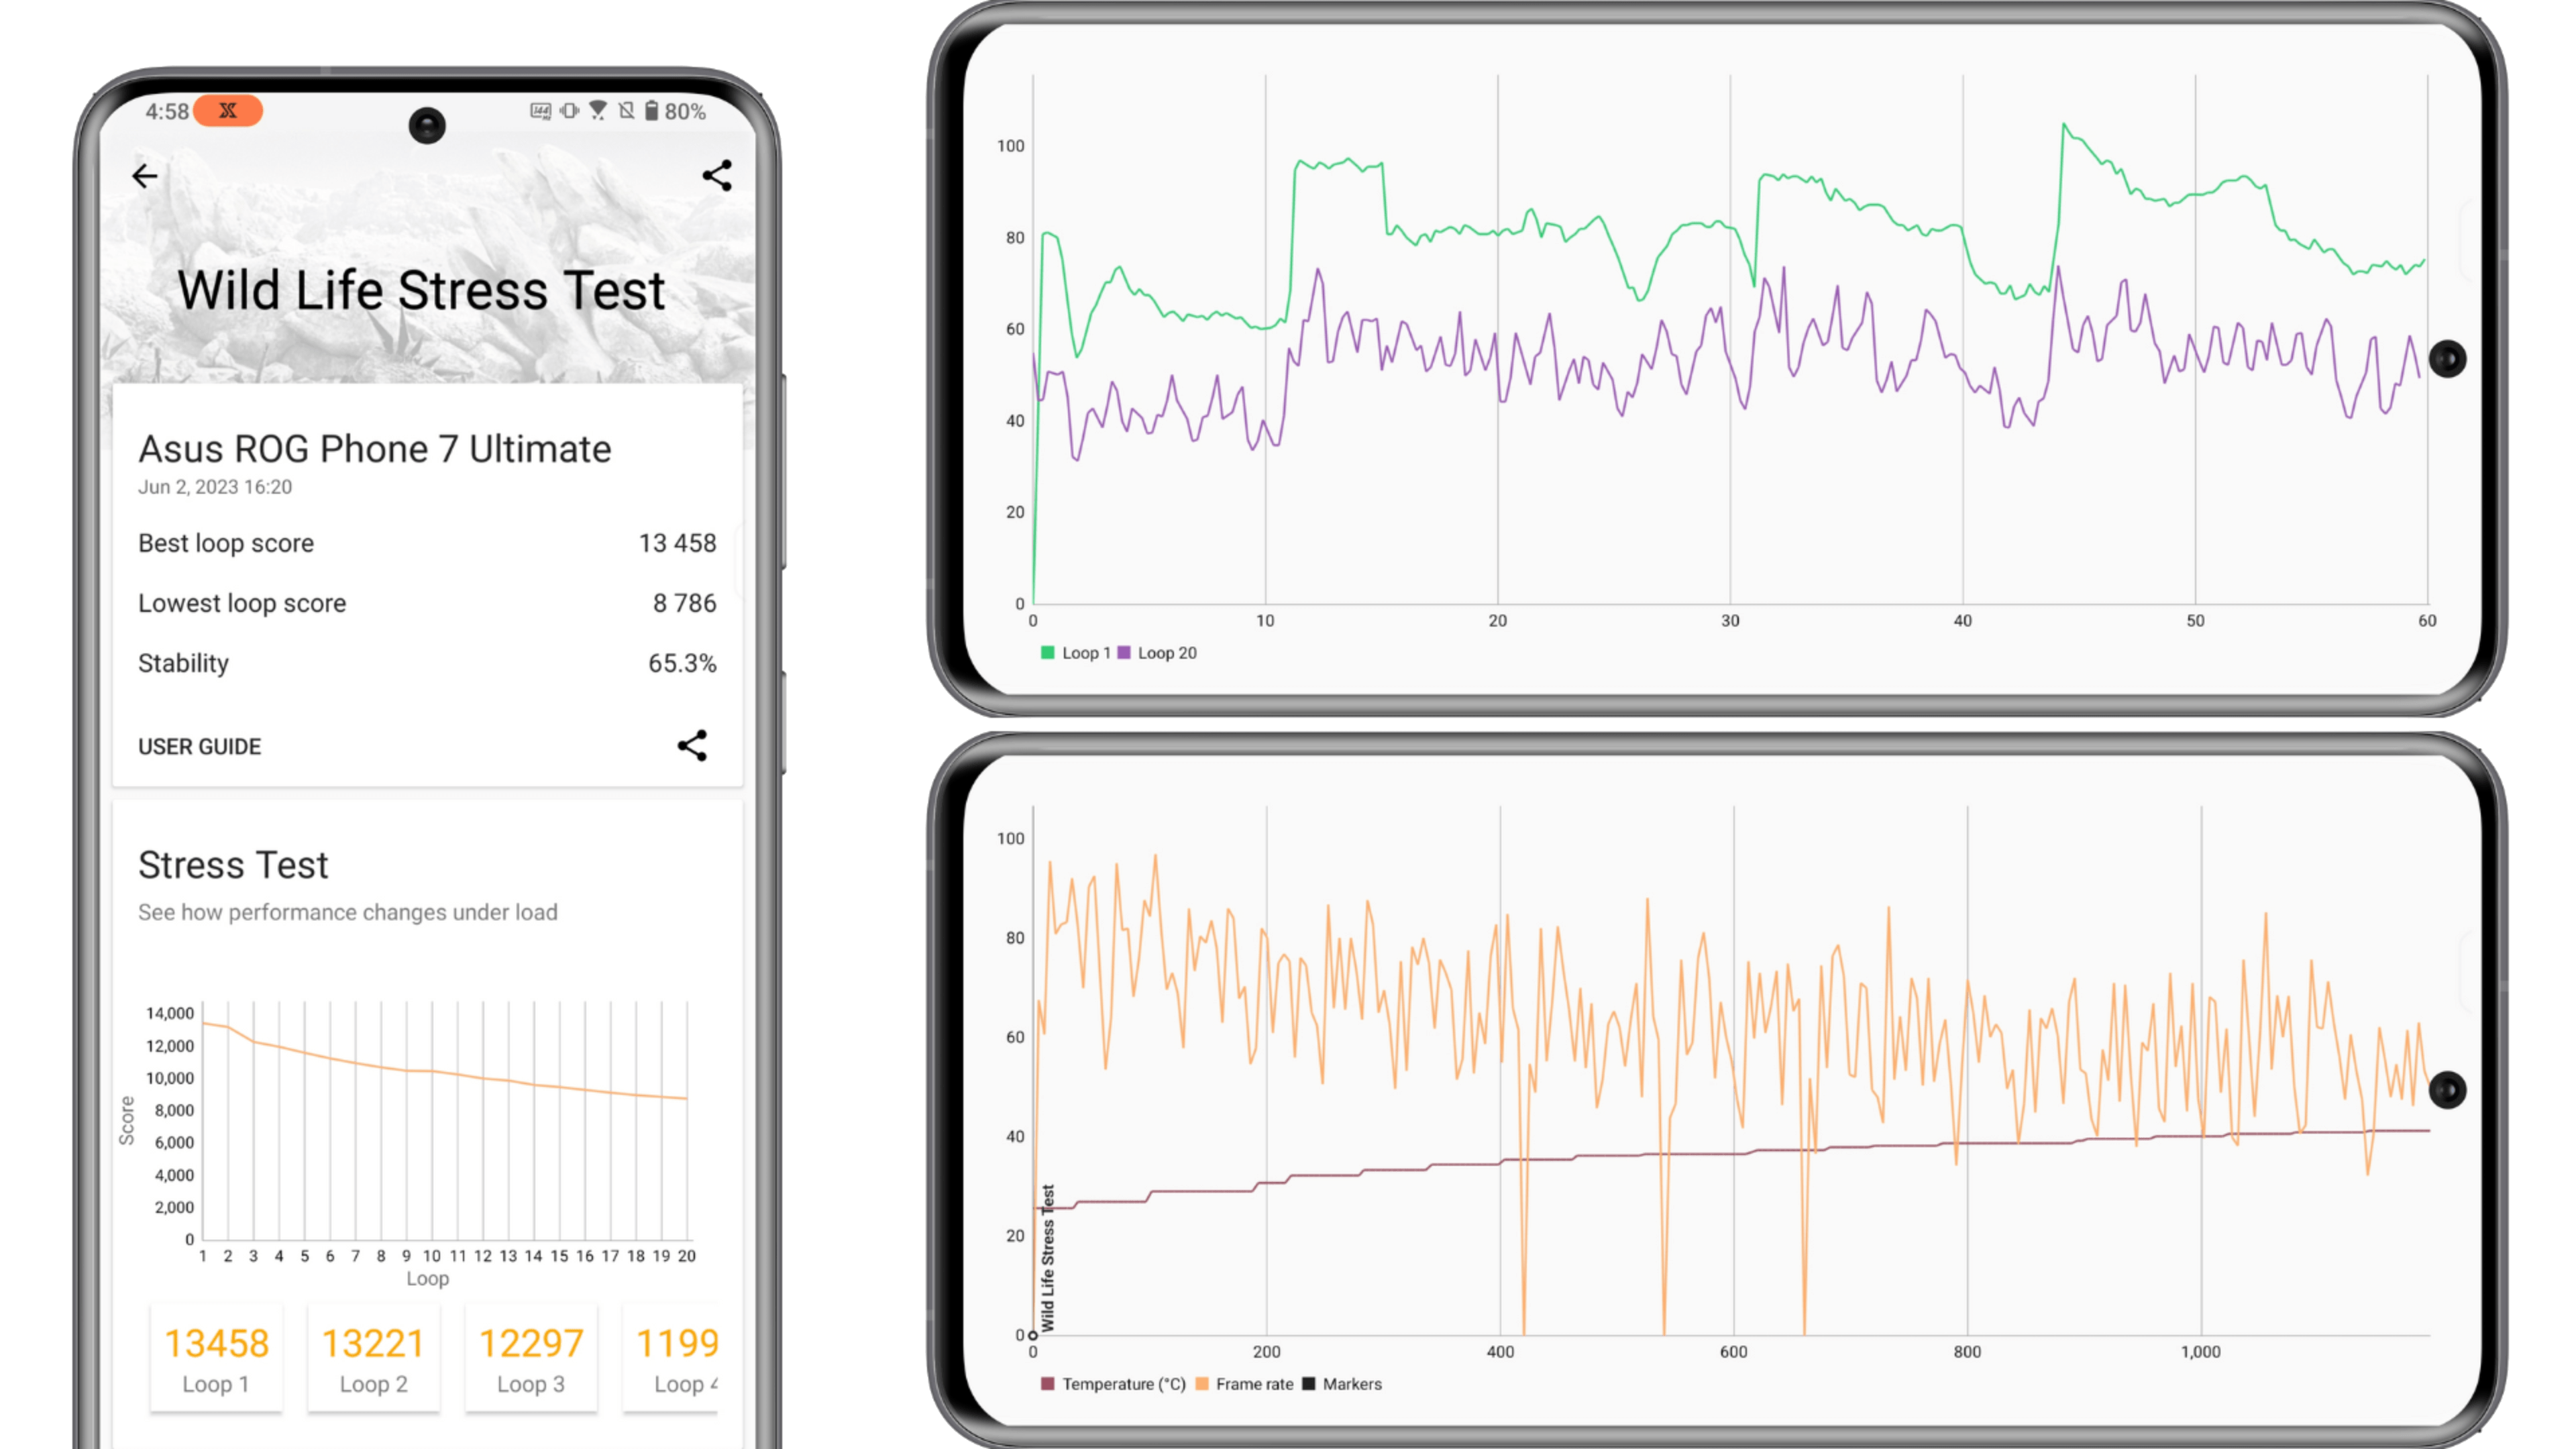Tap the Stability 65.3% row
This screenshot has width=2576, height=1449.
click(427, 663)
